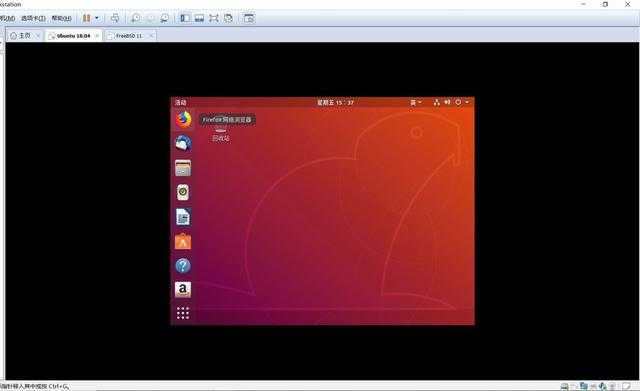Click the hard disk status bar icon
The width and height of the screenshot is (640, 391).
click(x=564, y=386)
